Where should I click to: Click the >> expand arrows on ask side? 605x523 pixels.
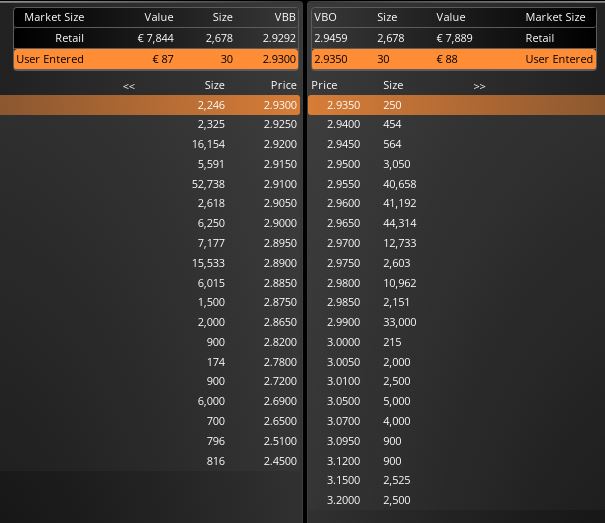coord(479,86)
